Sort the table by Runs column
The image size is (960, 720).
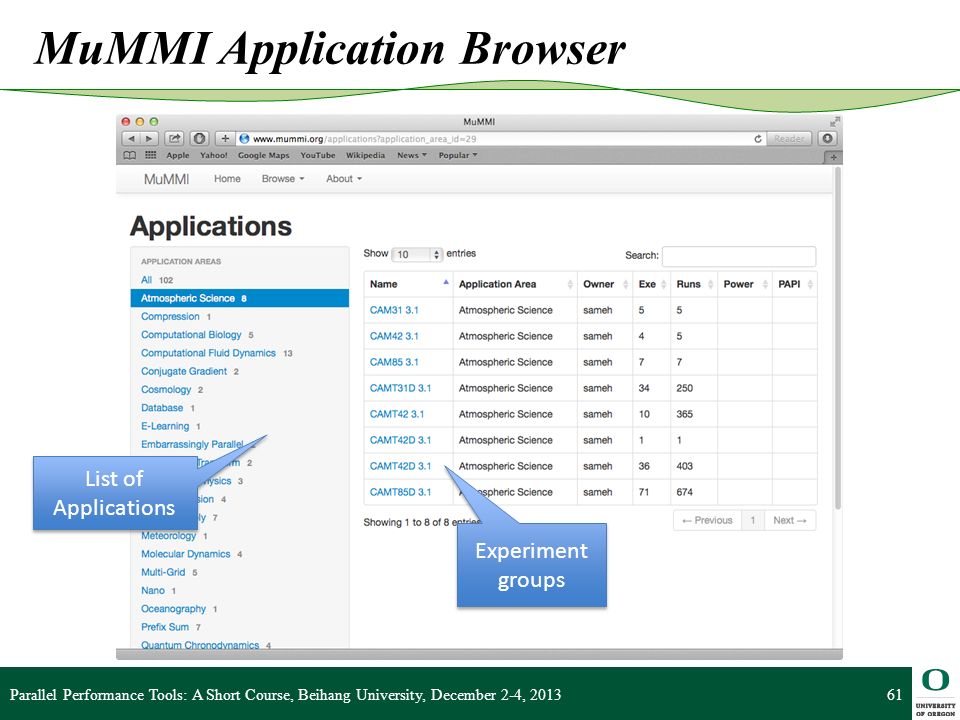click(694, 284)
